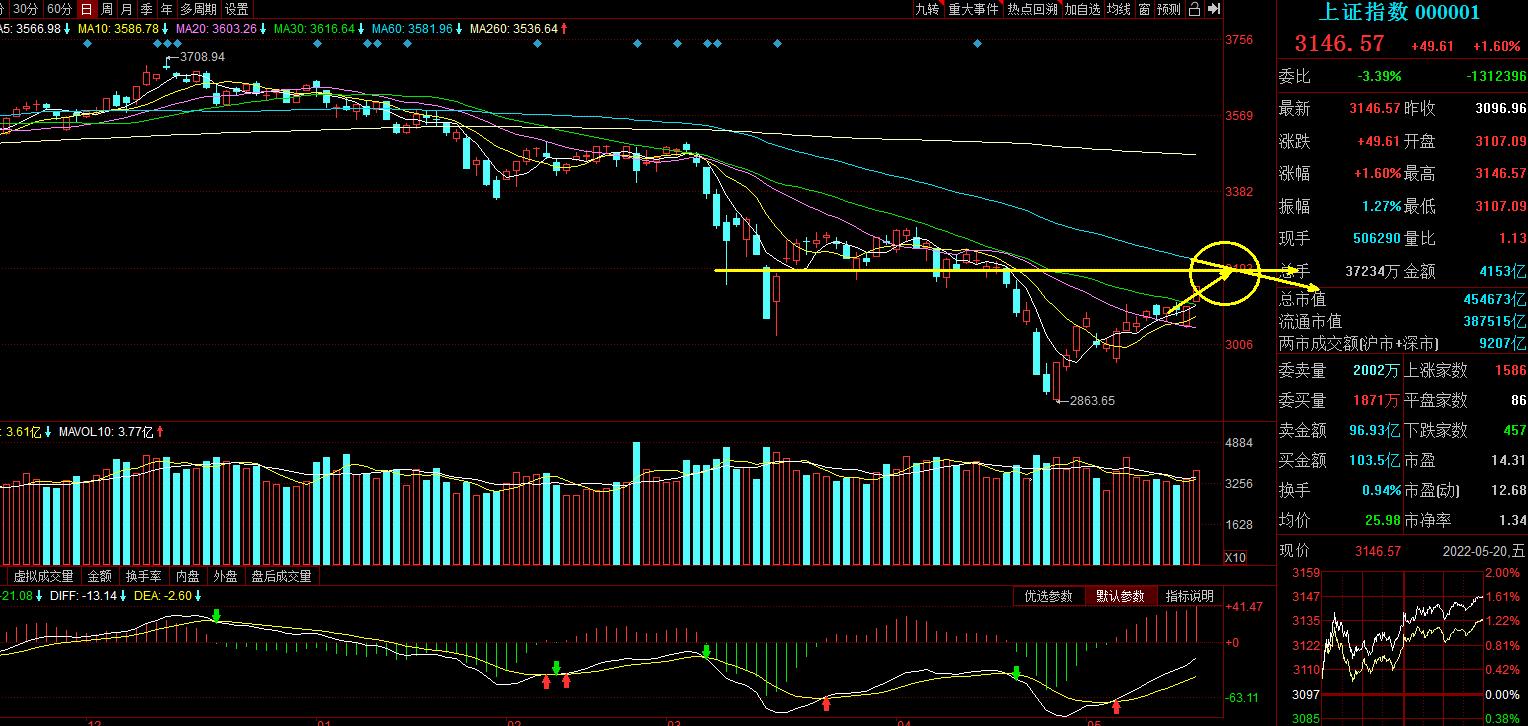Image resolution: width=1528 pixels, height=726 pixels.
Task: Select the 金额 tab under volume chart
Action: point(100,576)
